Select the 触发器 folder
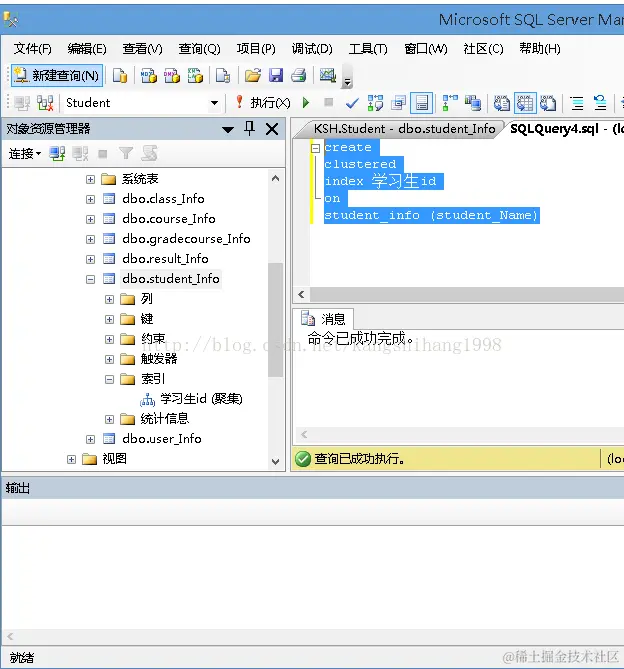624x669 pixels. (x=159, y=359)
